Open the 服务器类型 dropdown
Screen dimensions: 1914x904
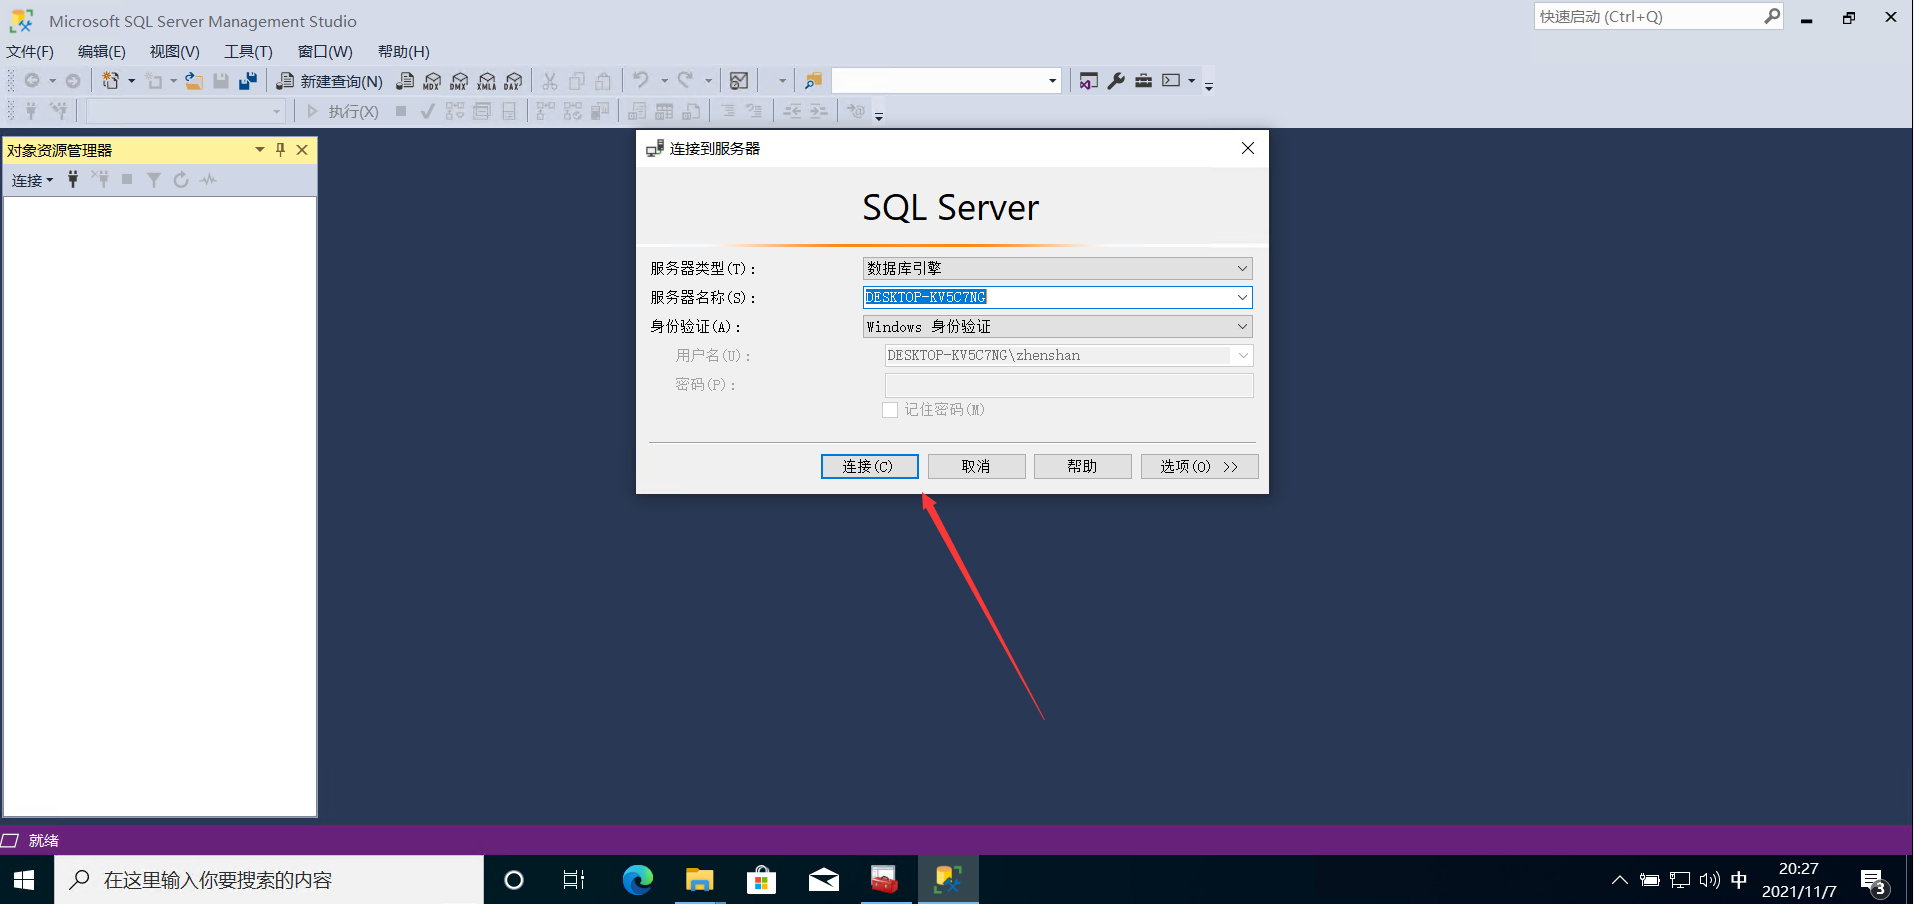[x=1057, y=268]
